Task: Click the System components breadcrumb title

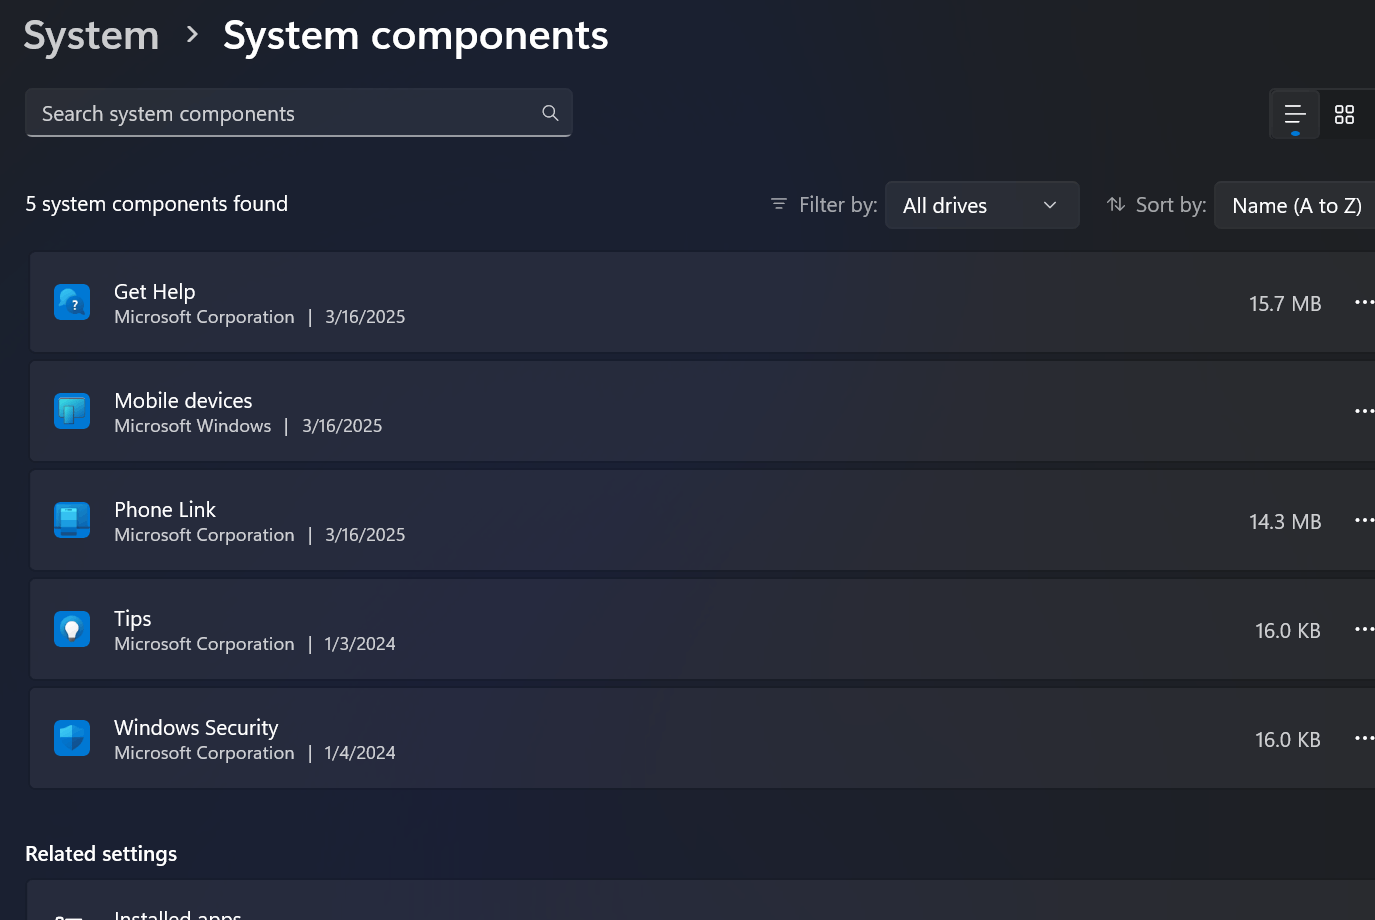Action: click(x=415, y=36)
